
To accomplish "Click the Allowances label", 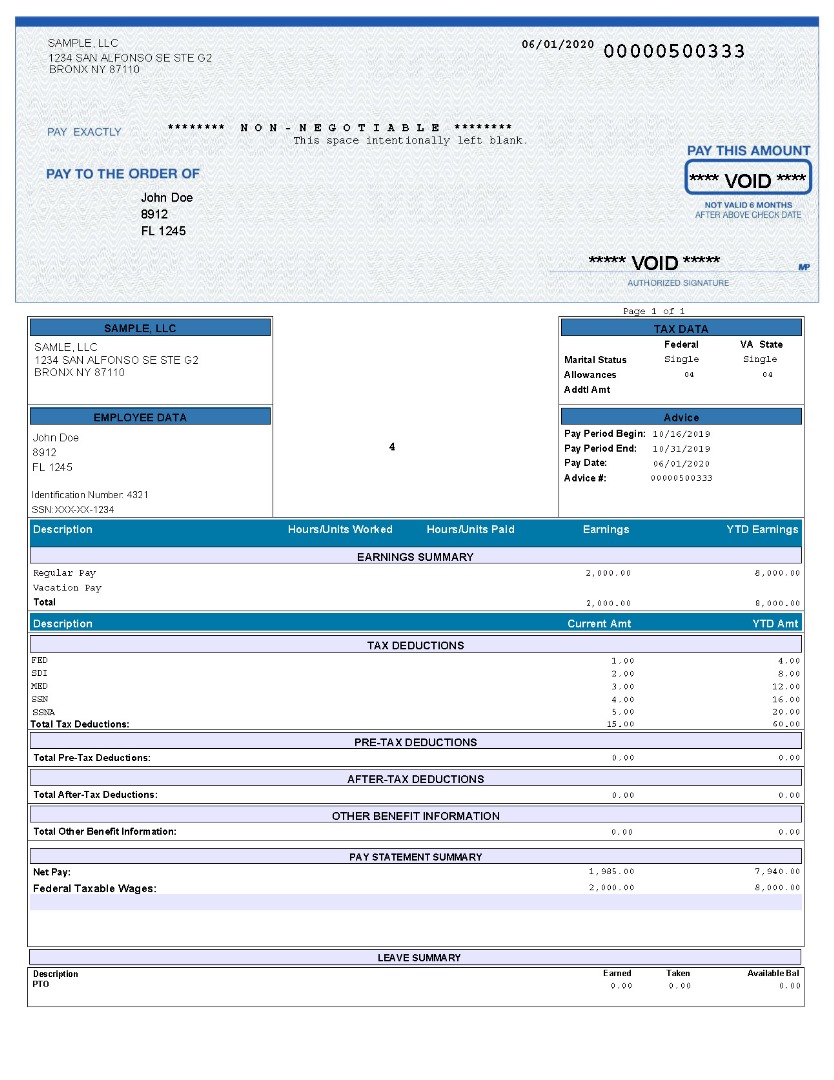I will click(x=590, y=375).
